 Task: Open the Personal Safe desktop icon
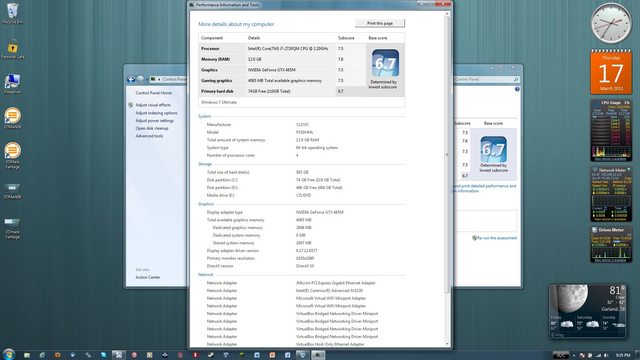[13, 49]
